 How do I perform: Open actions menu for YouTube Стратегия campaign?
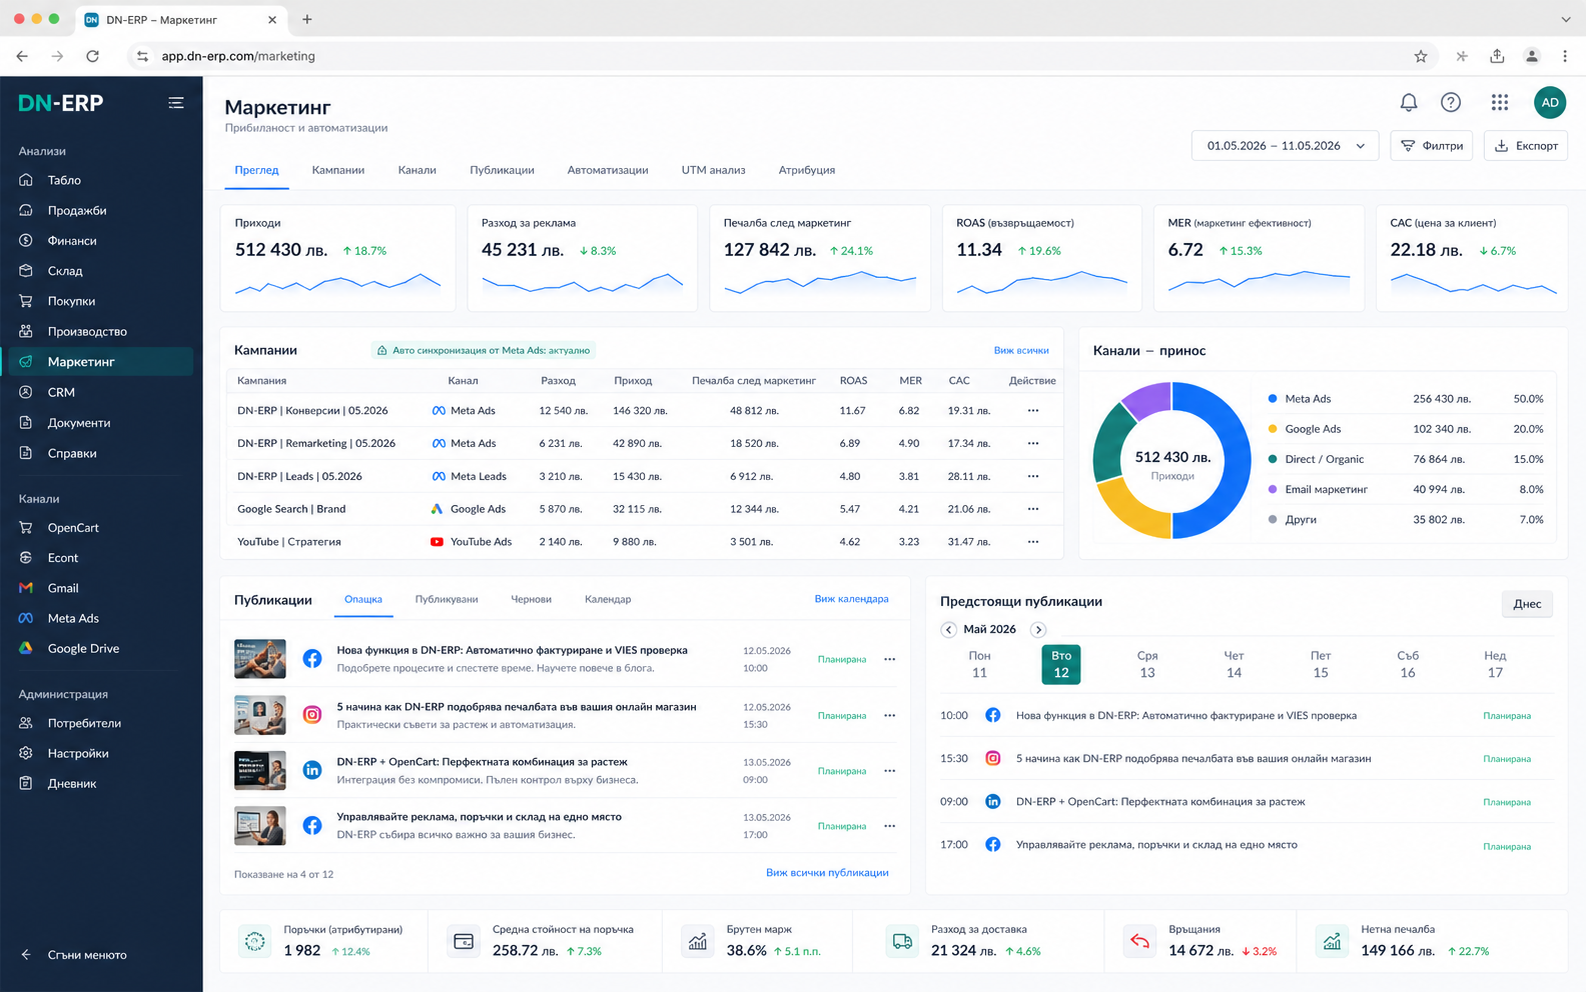1033,542
